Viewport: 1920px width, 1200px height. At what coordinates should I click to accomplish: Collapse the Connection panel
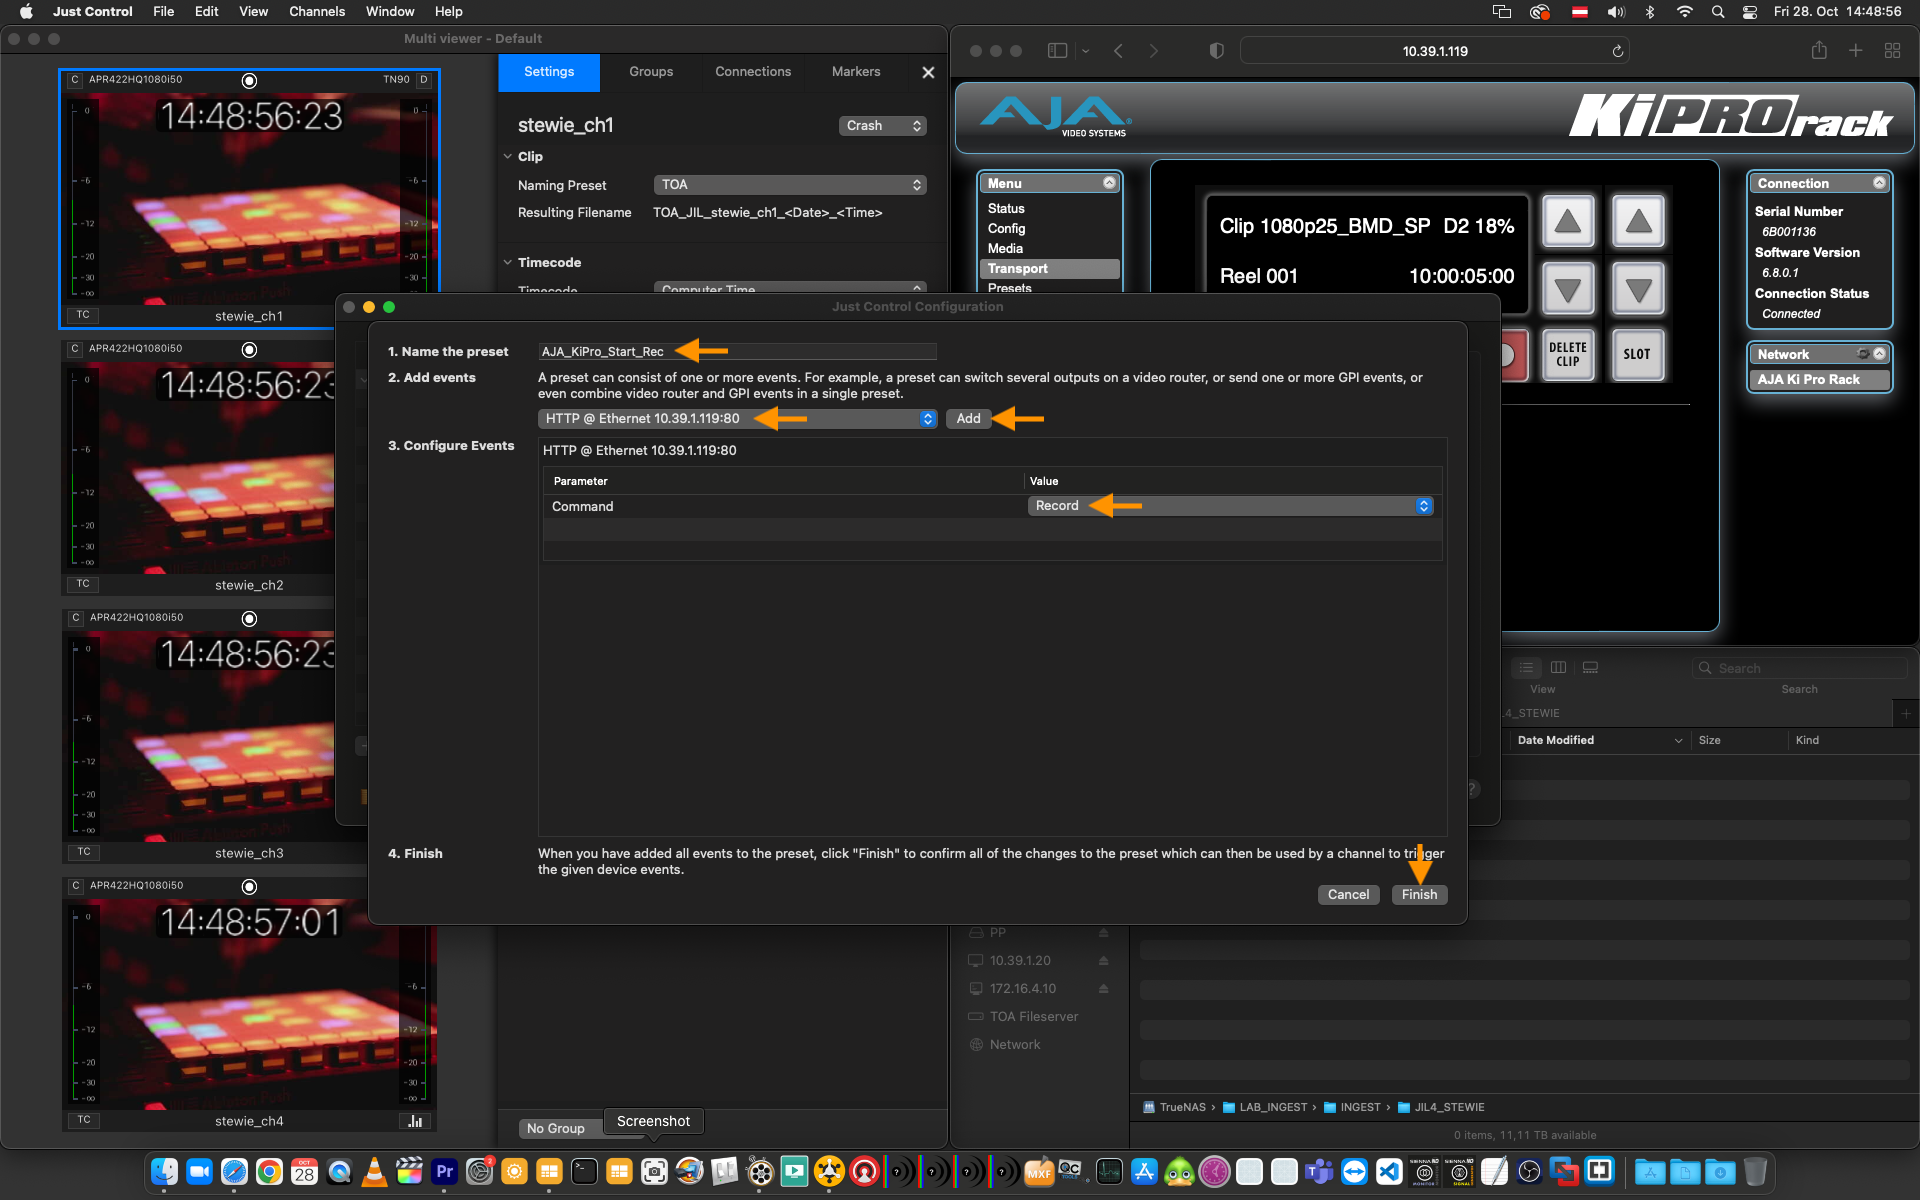click(1879, 183)
